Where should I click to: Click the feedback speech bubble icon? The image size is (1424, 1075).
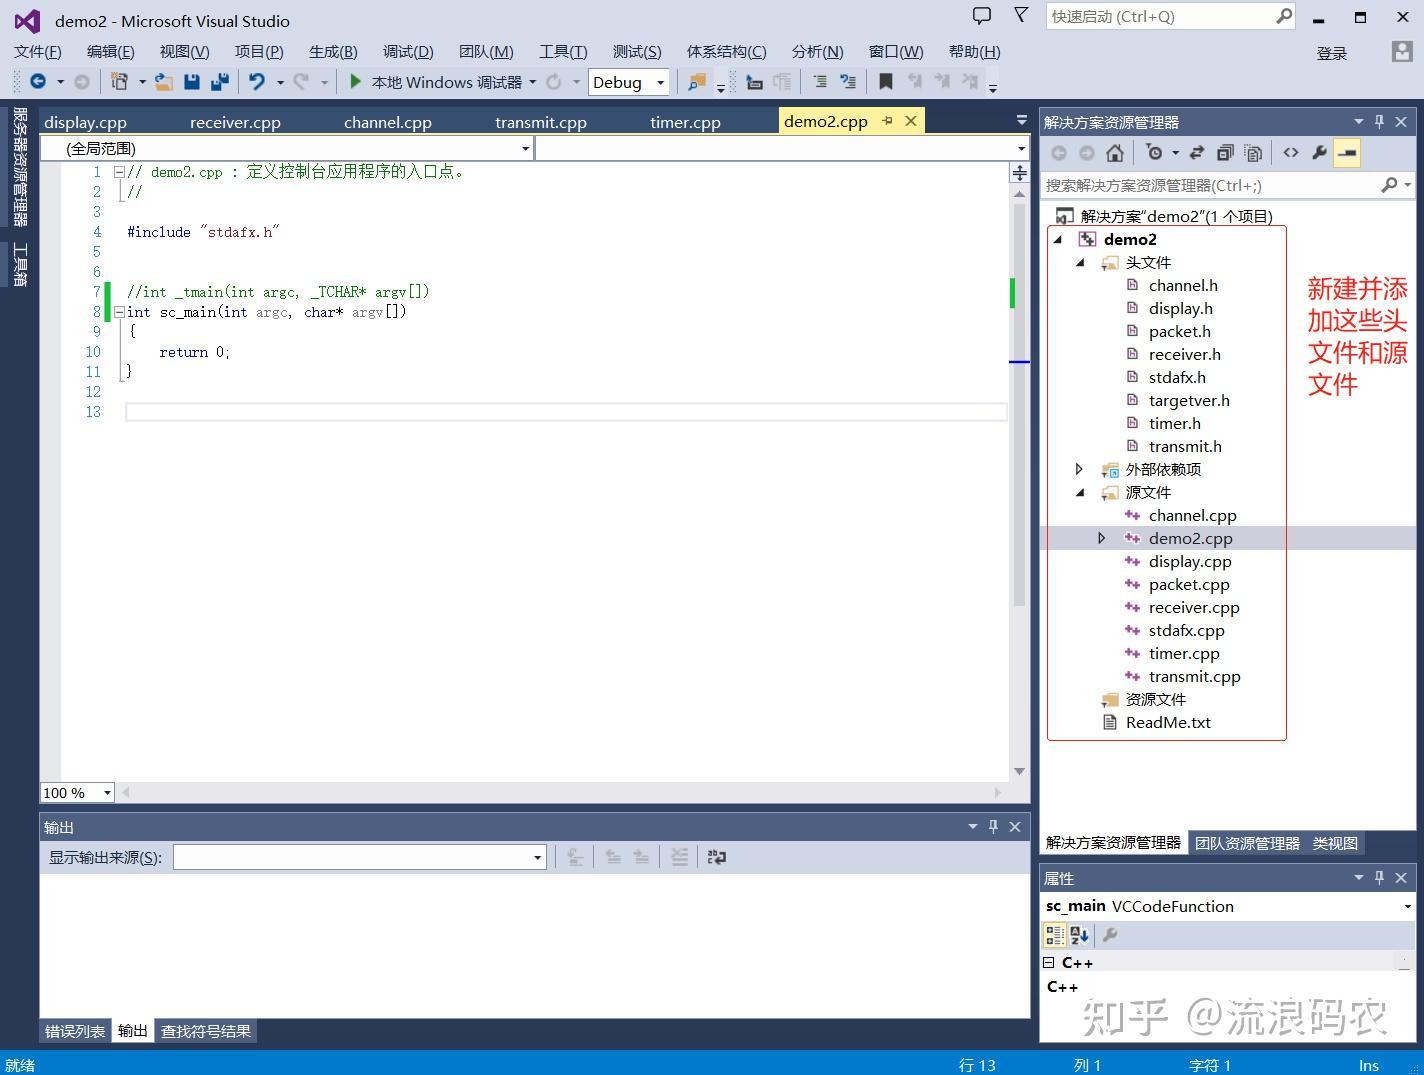point(982,16)
